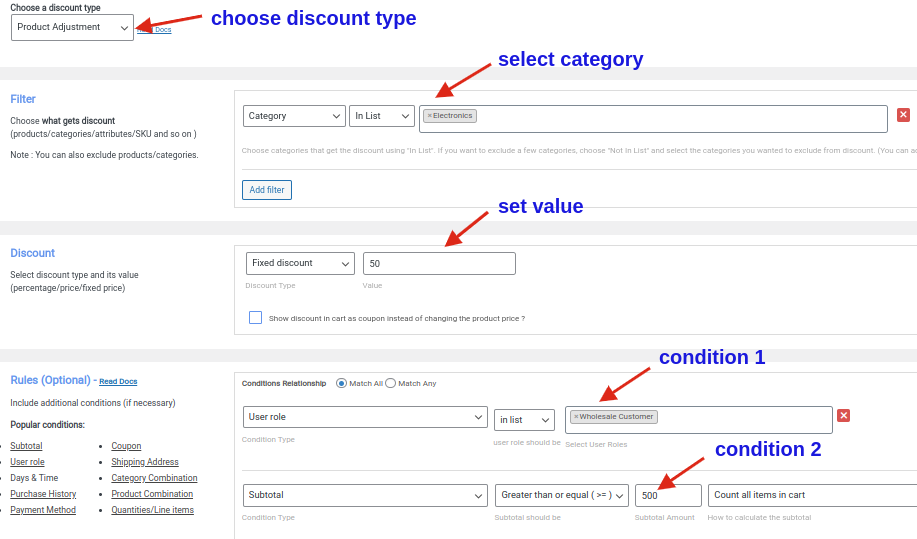
Task: Remove the Wholesale Customer role tag
Action: [x=576, y=417]
